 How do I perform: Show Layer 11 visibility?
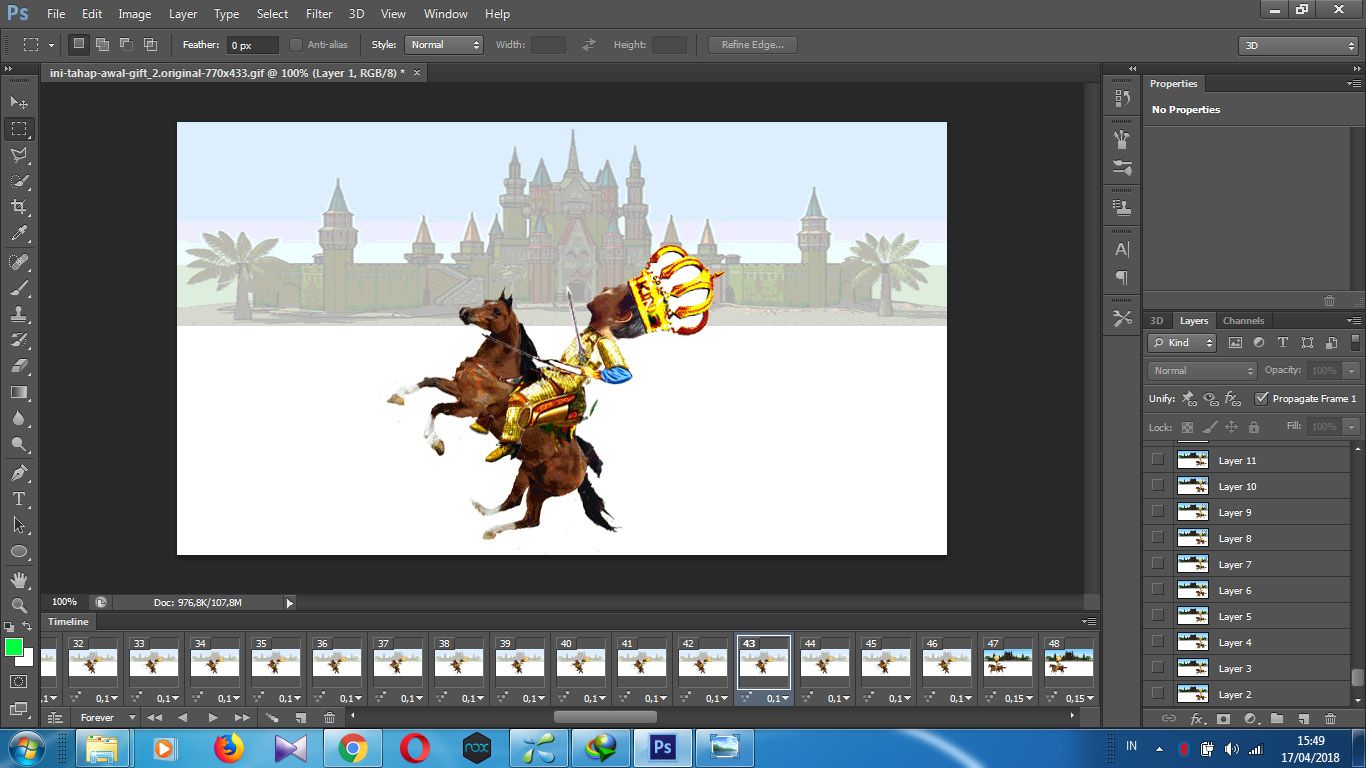[1158, 460]
